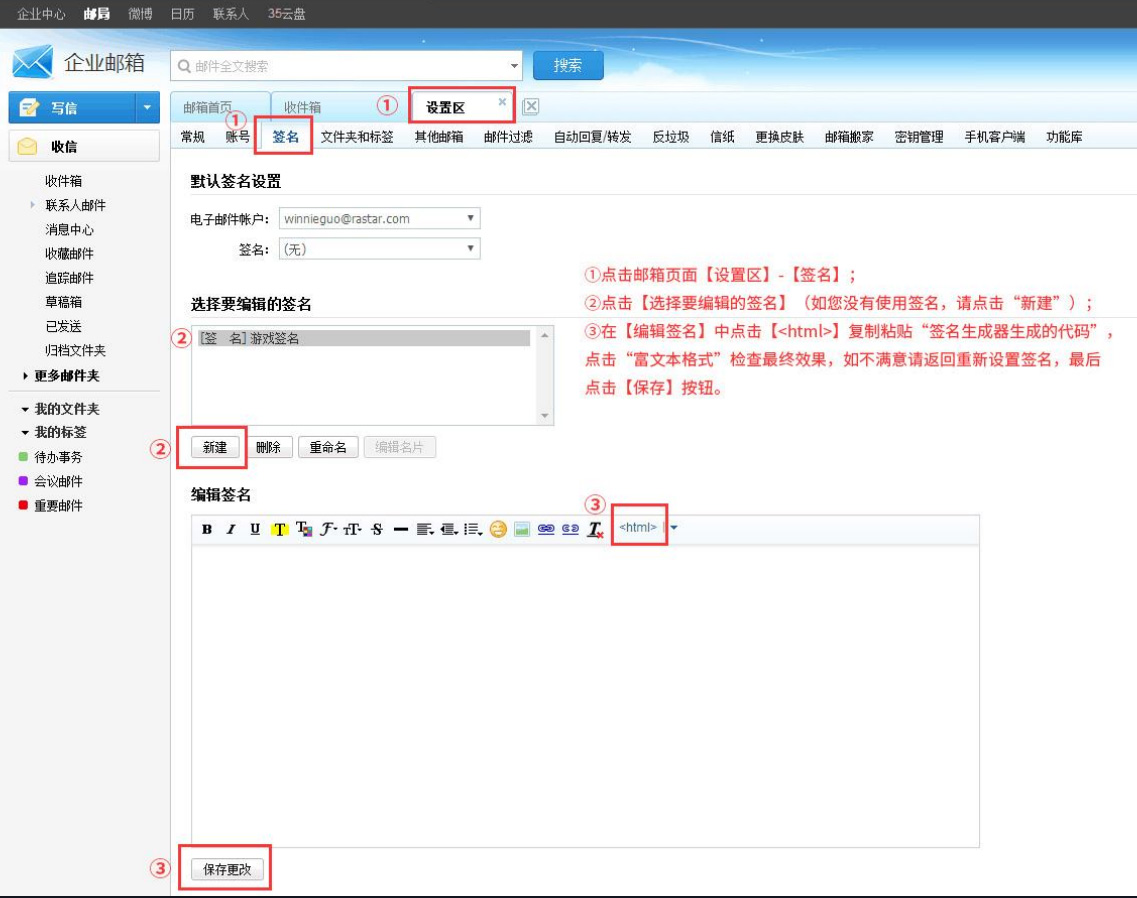
Task: Click the 邮件全文搜索 search field
Action: click(x=340, y=66)
